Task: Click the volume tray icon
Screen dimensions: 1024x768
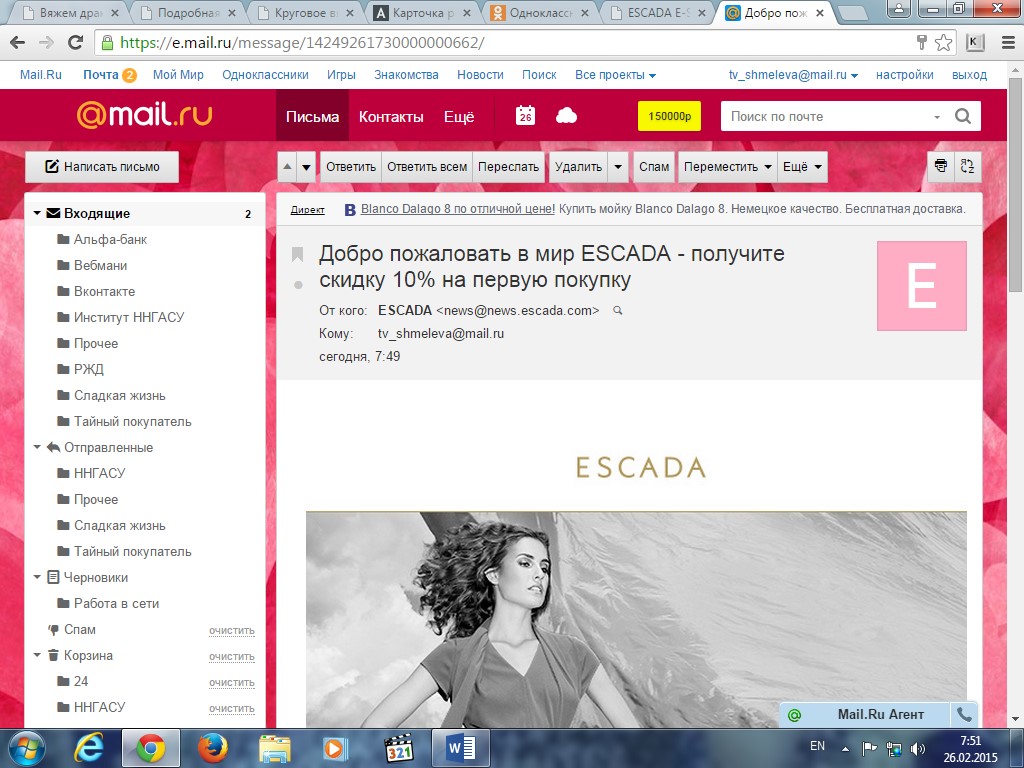Action: click(918, 749)
